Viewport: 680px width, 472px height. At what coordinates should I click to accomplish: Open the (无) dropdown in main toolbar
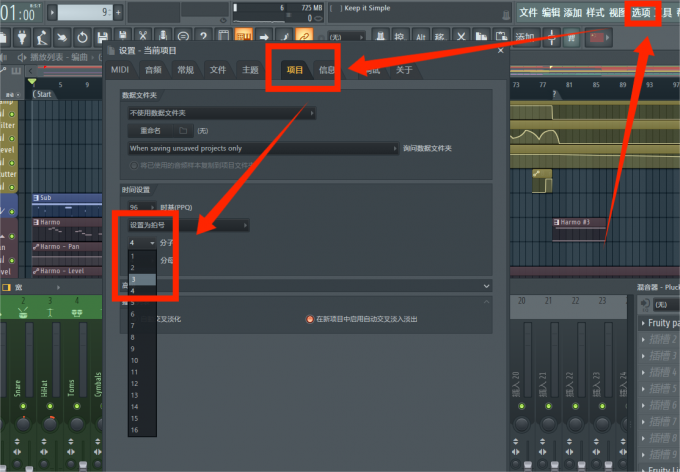point(346,37)
